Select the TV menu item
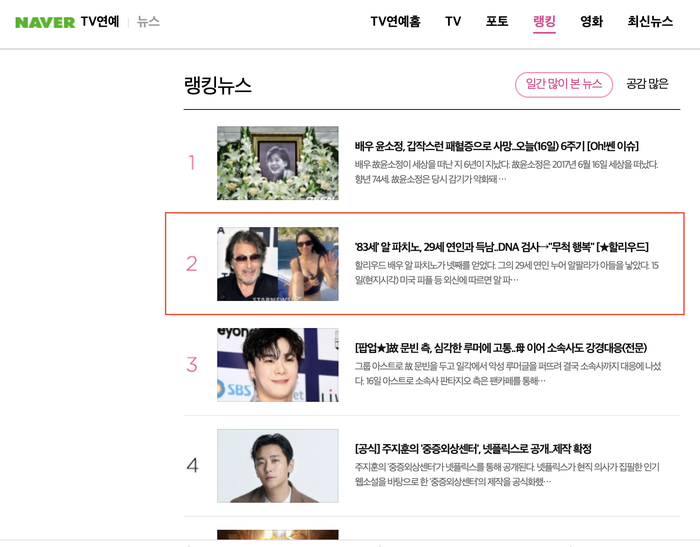 coord(453,21)
